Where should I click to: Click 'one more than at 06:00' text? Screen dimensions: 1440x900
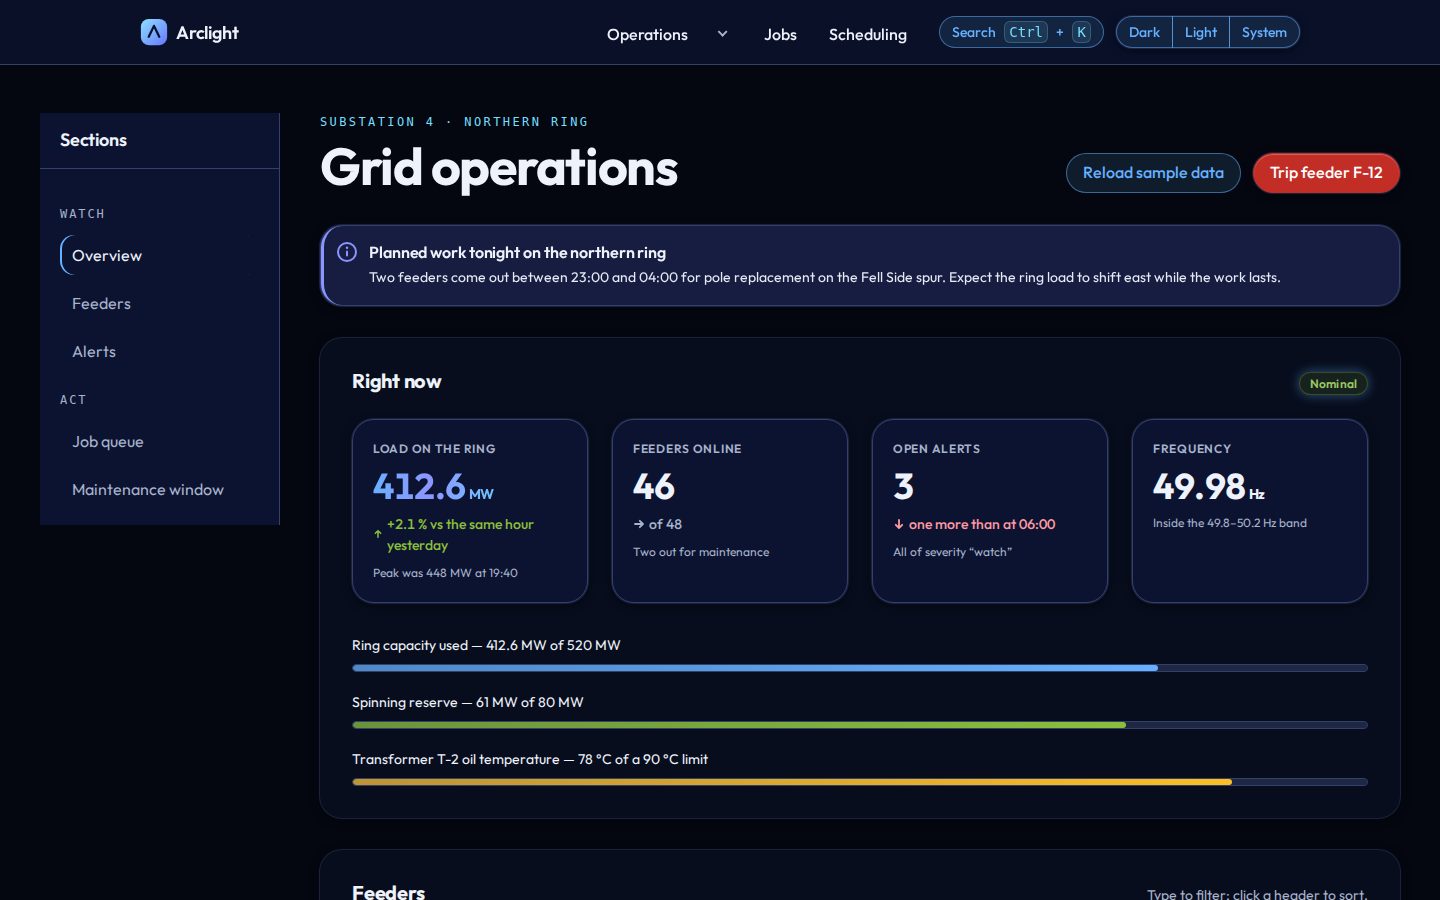click(982, 524)
